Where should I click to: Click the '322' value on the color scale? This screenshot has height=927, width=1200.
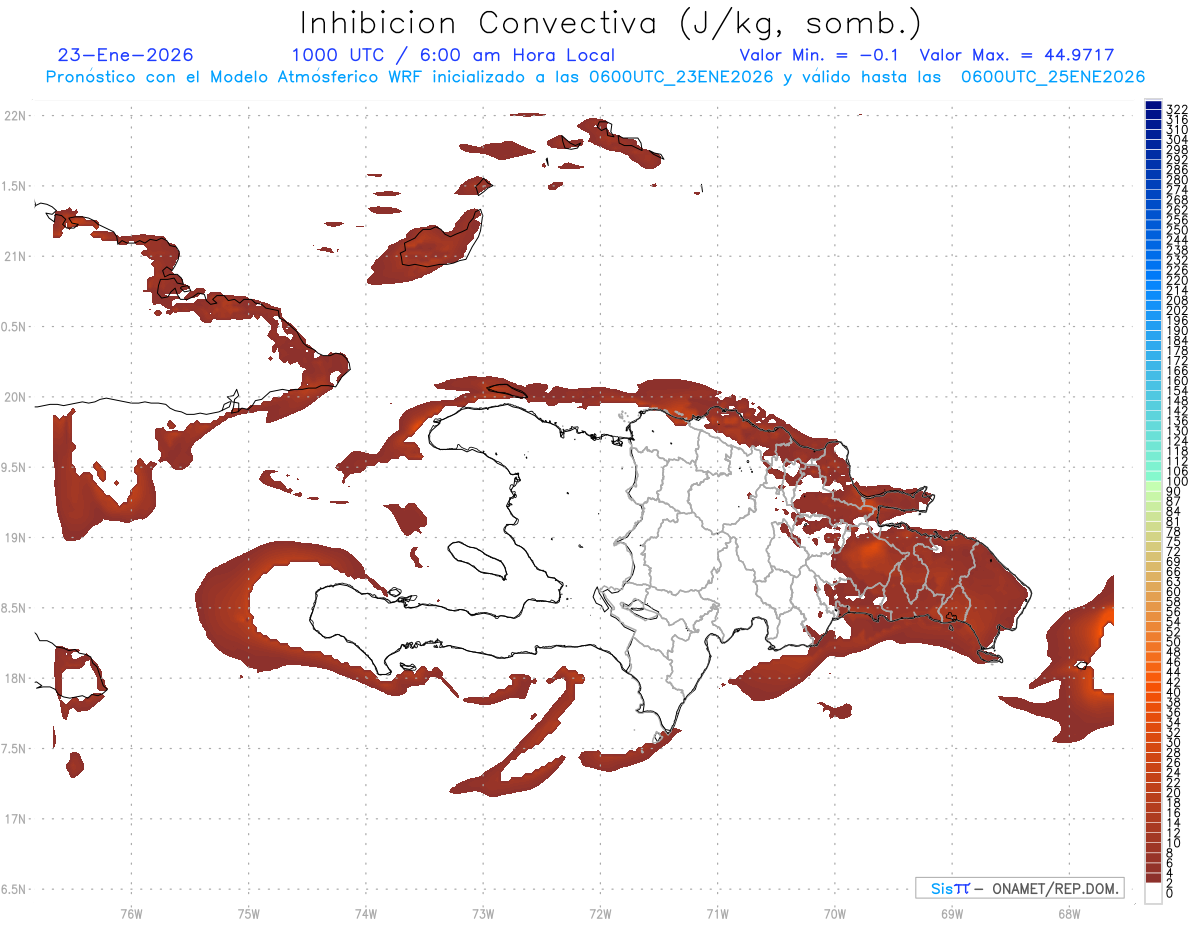point(1177,109)
